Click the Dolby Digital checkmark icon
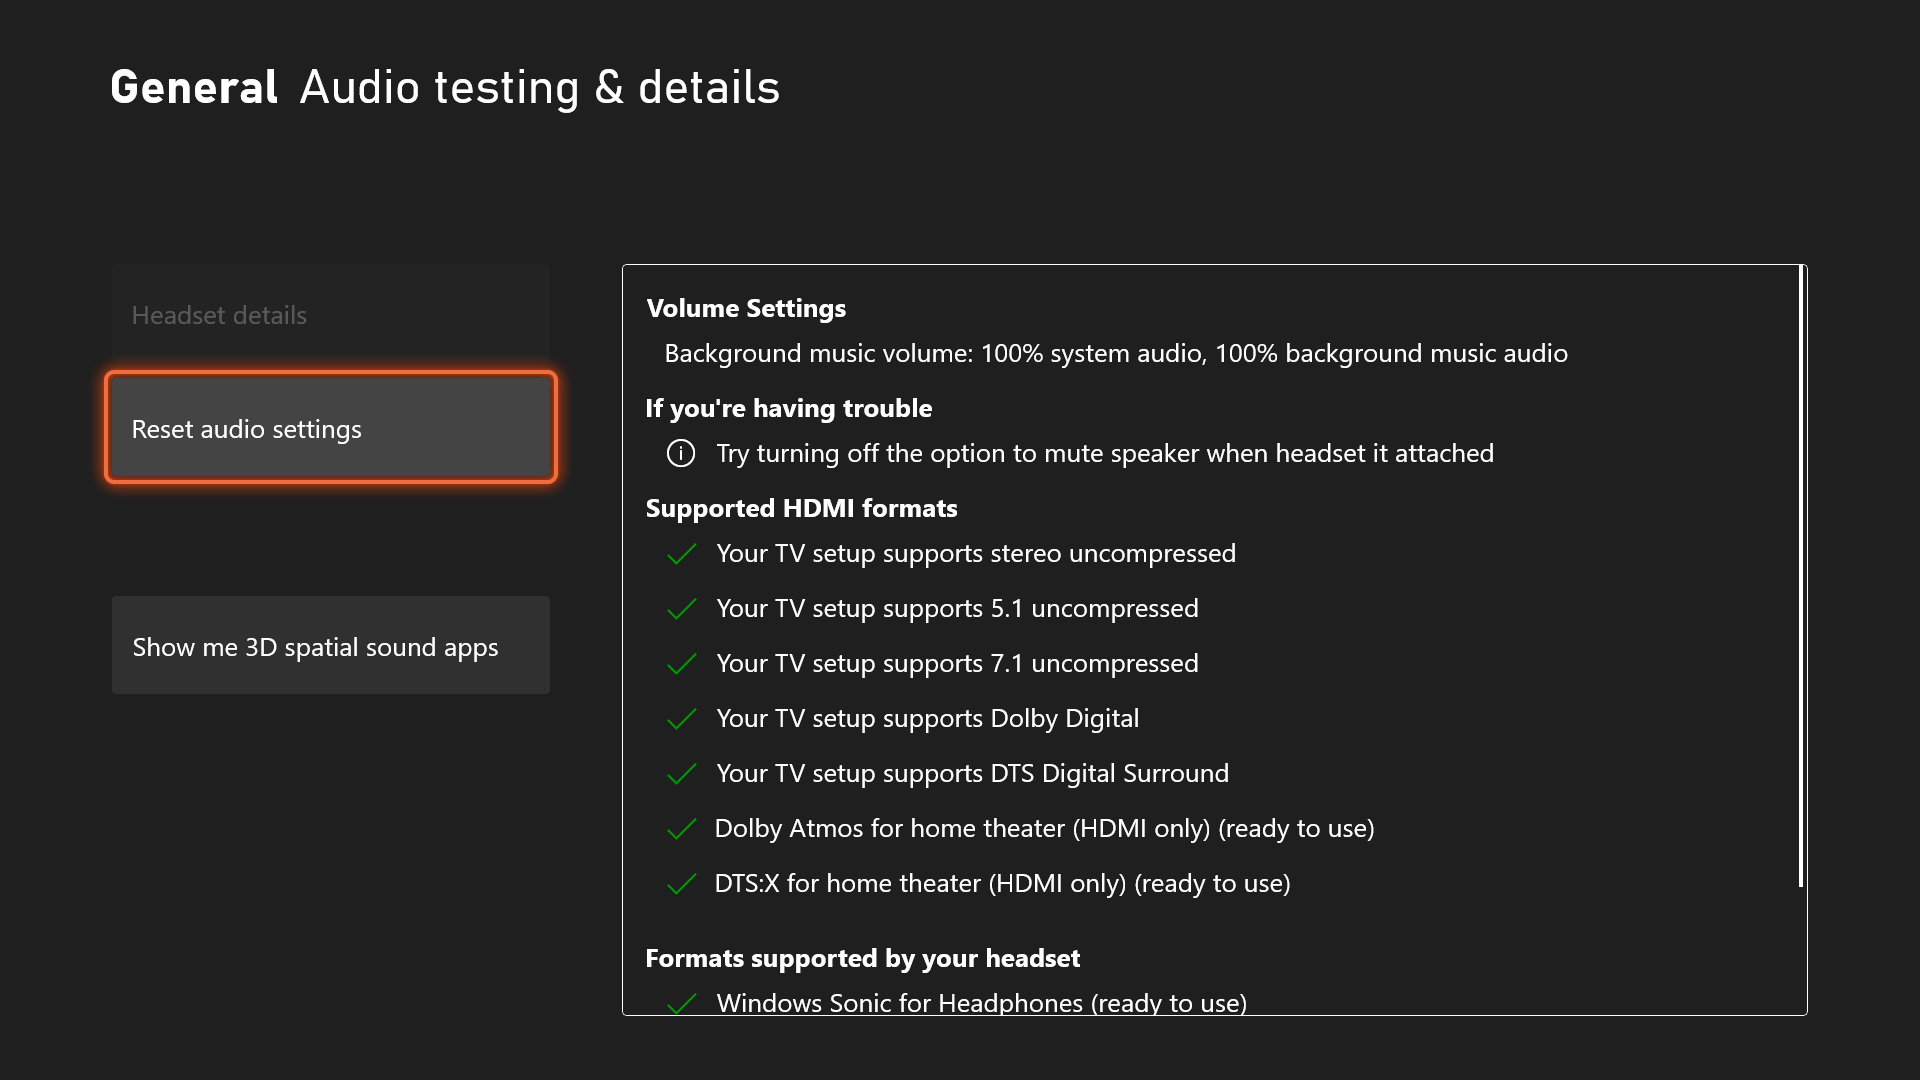 click(681, 719)
